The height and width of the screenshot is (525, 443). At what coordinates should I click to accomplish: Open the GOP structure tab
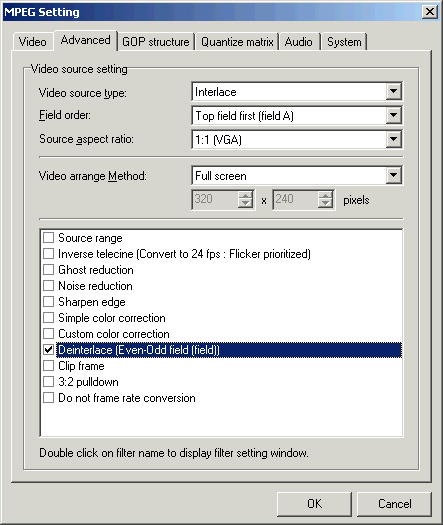click(156, 42)
